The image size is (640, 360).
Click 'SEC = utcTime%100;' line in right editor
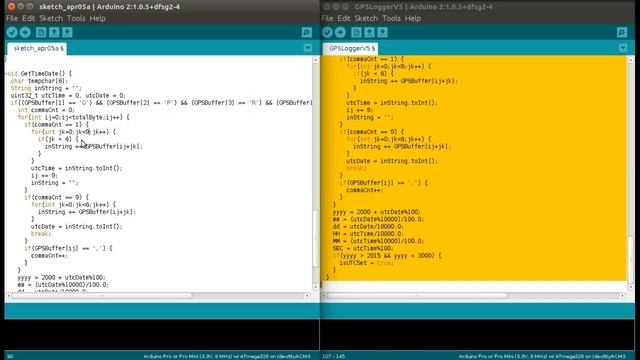click(363, 248)
